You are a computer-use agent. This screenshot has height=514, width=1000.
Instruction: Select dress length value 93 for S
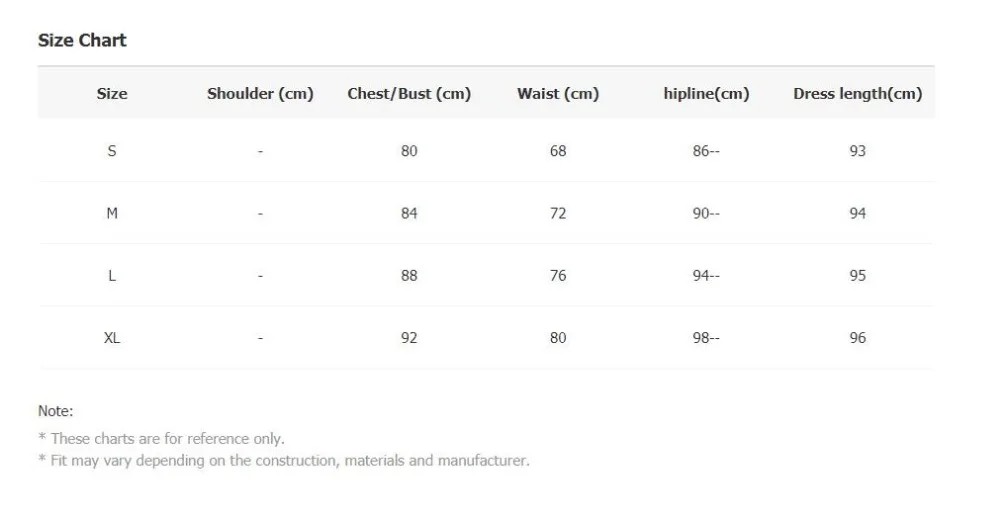click(x=857, y=151)
